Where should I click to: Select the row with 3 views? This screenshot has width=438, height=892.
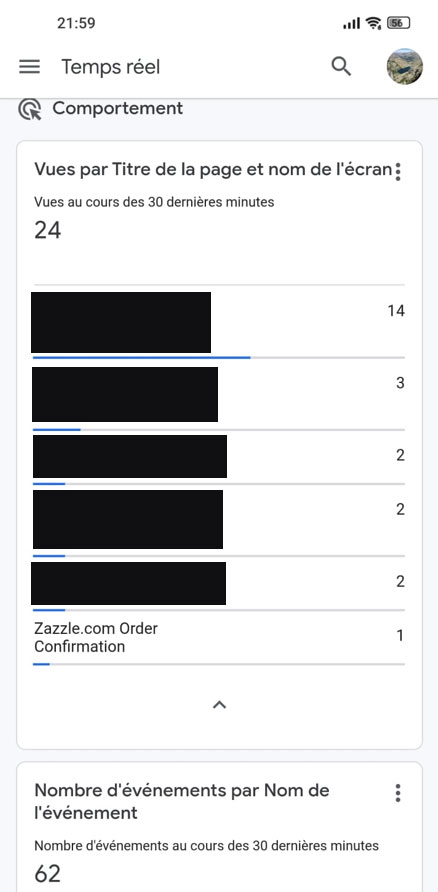[x=219, y=395]
